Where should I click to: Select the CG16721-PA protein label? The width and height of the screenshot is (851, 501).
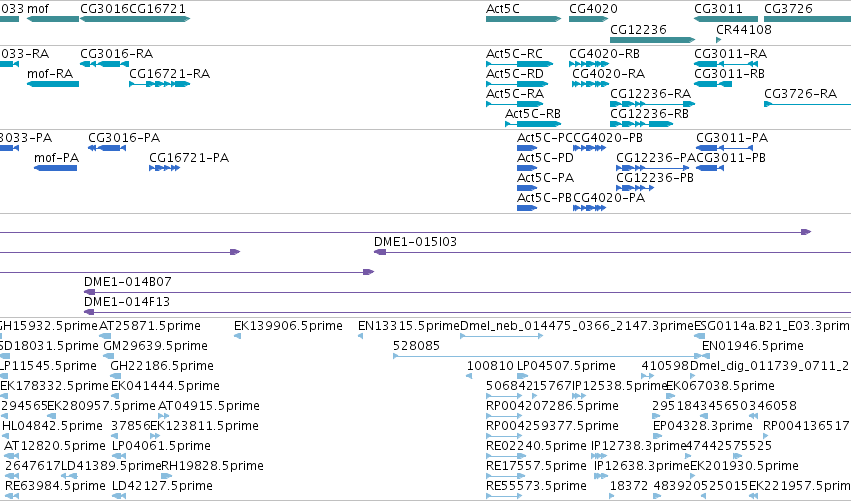tap(189, 158)
